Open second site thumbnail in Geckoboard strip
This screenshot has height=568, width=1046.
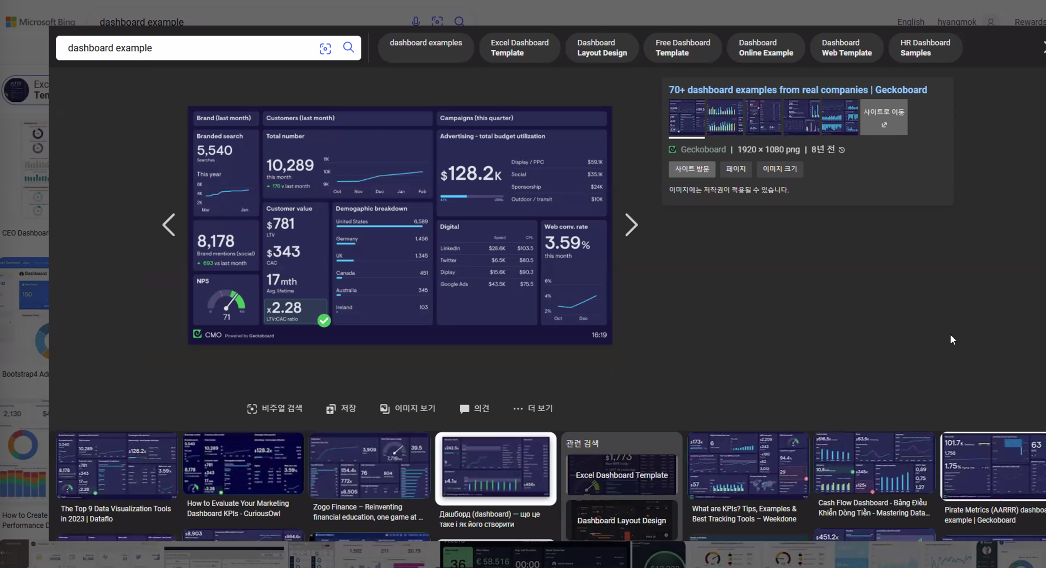(725, 117)
